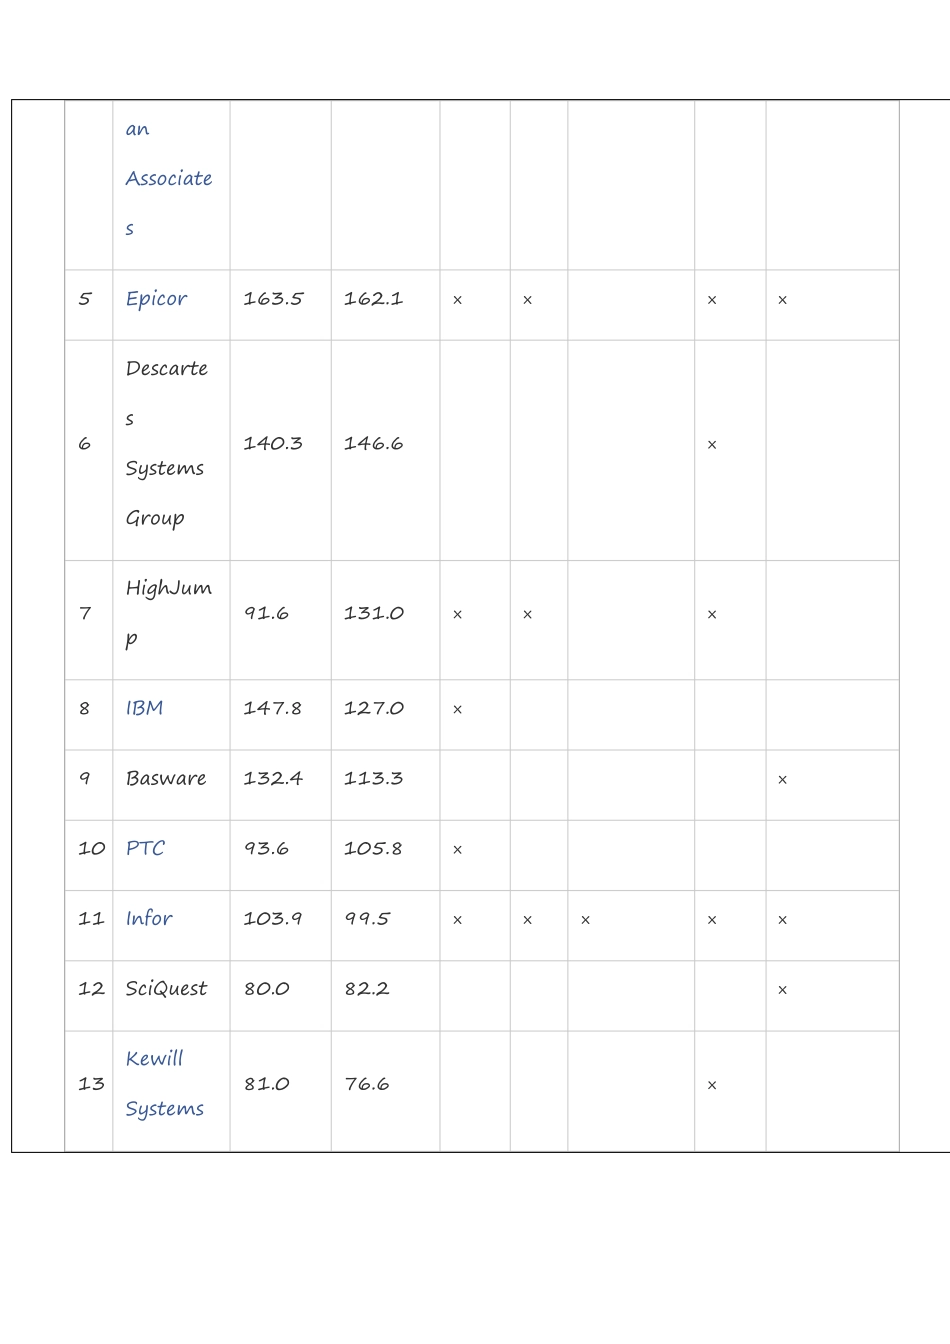The height and width of the screenshot is (1344, 950).
Task: Click the Descartes Systems Group cell
Action: [x=166, y=443]
